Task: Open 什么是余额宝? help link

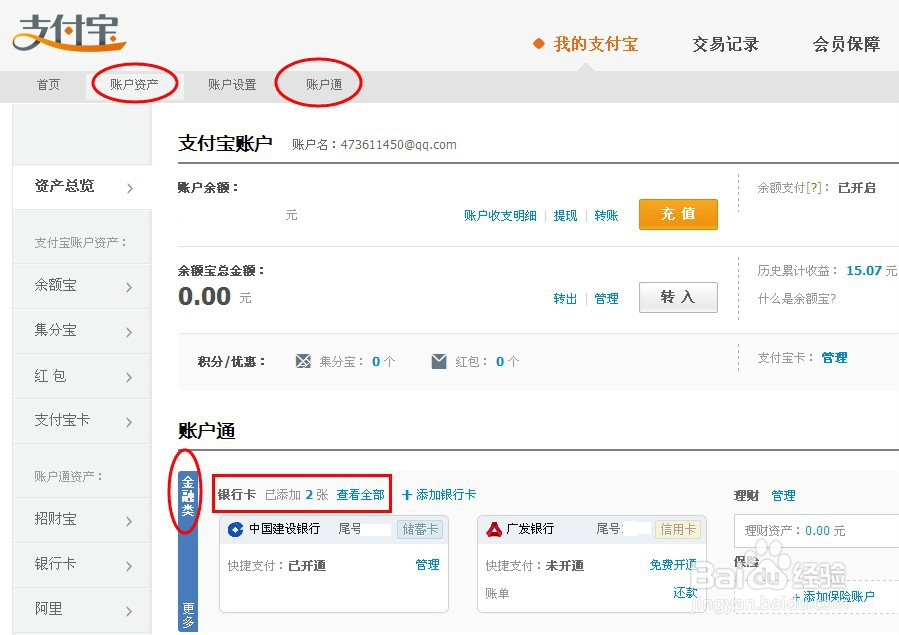Action: pyautogui.click(x=796, y=299)
